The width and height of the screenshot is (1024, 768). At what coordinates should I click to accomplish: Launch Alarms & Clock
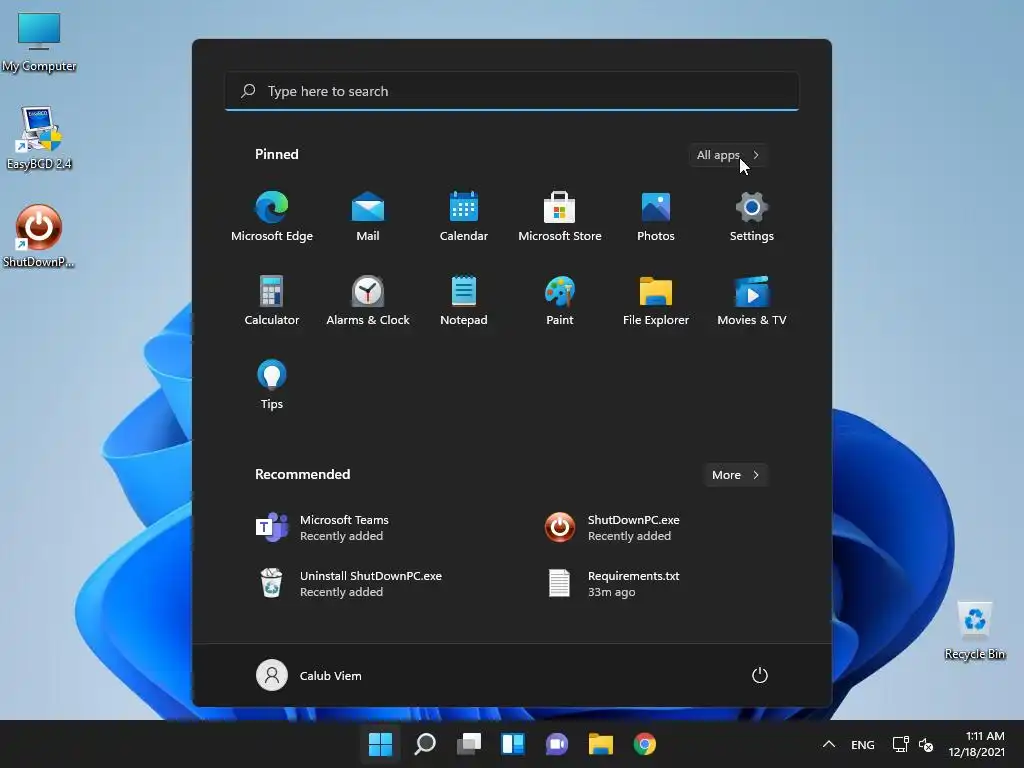tap(368, 300)
